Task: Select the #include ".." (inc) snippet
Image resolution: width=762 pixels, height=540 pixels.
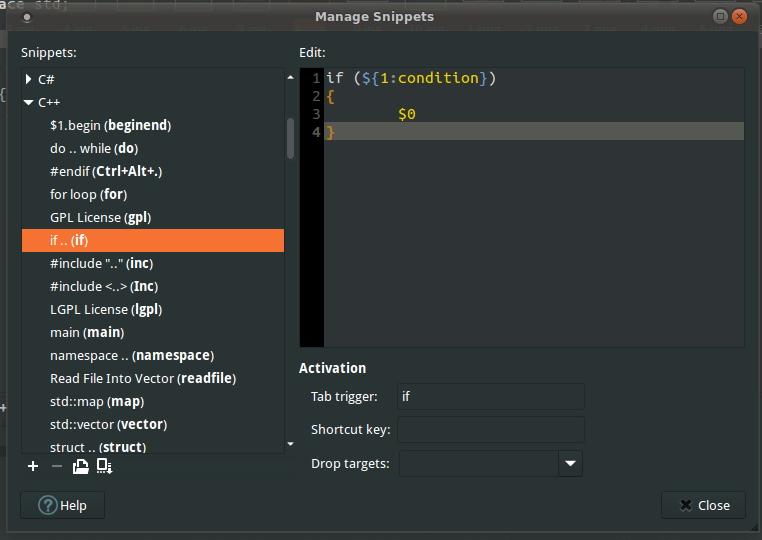Action: (153, 263)
